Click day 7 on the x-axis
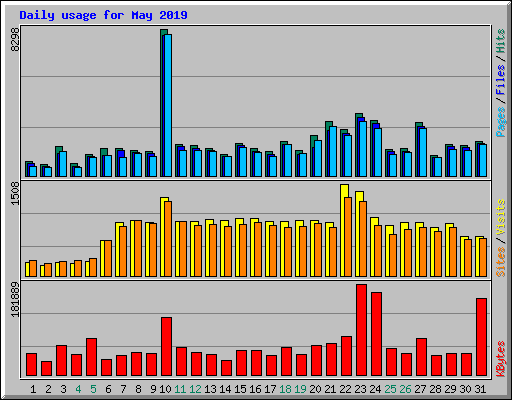Image resolution: width=512 pixels, height=400 pixels. [x=123, y=389]
